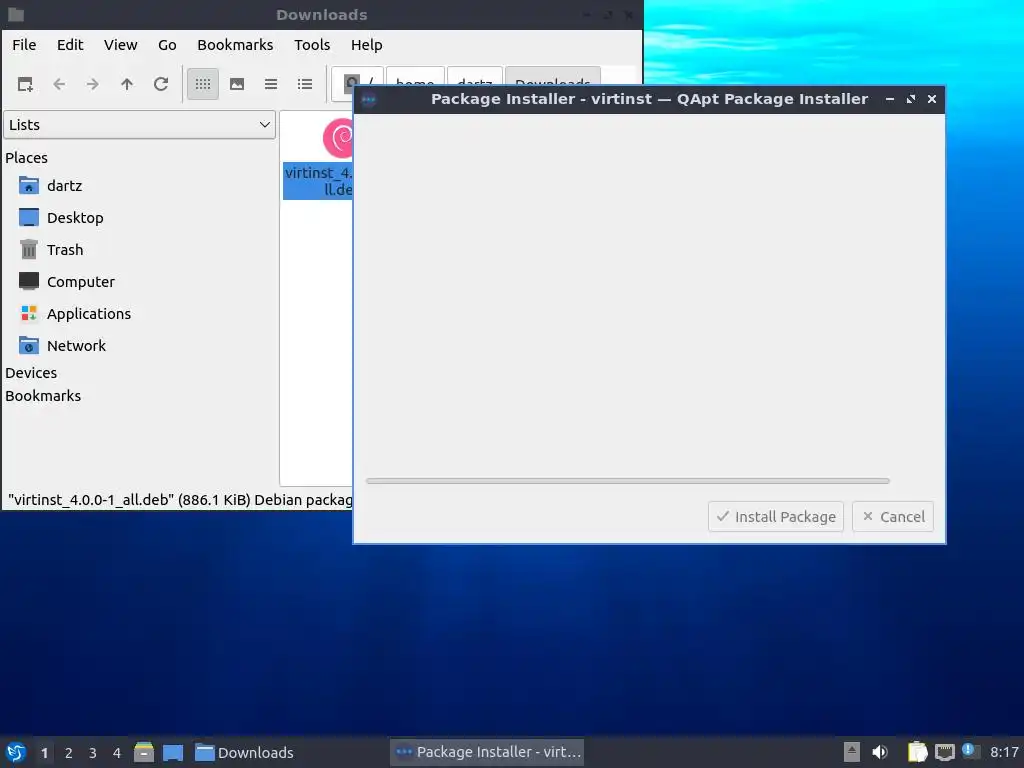Screen dimensions: 1024x768
Task: Launch file manager from panel quicklaunch
Action: click(x=144, y=752)
